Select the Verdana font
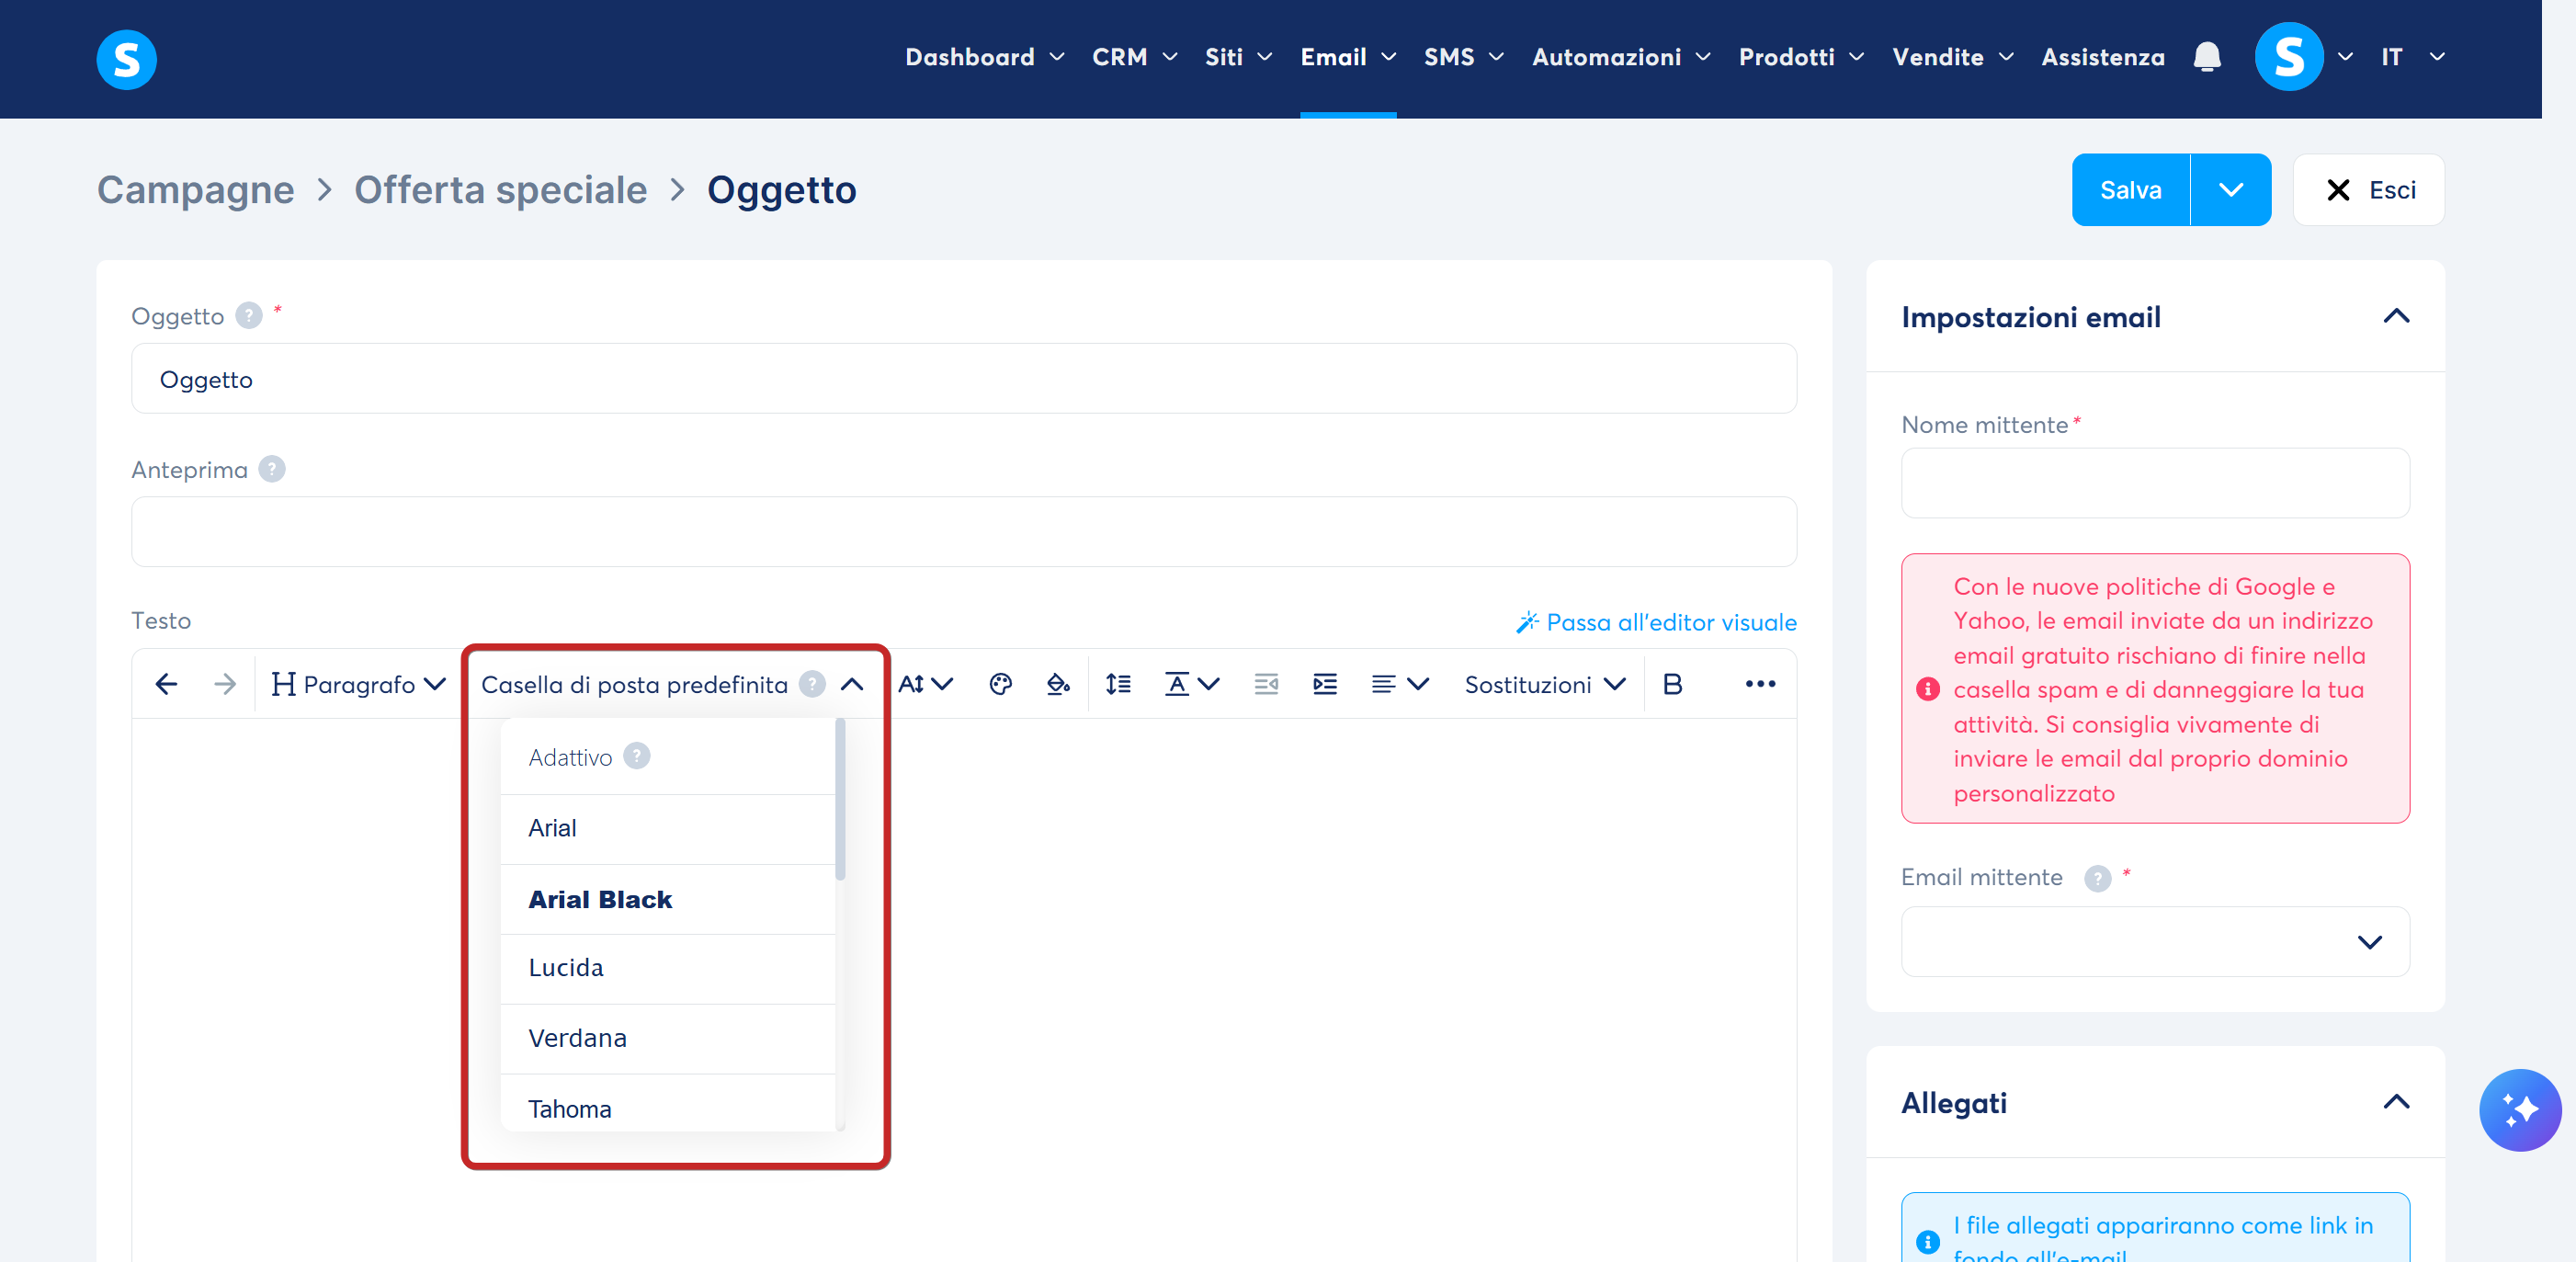 pos(667,1039)
